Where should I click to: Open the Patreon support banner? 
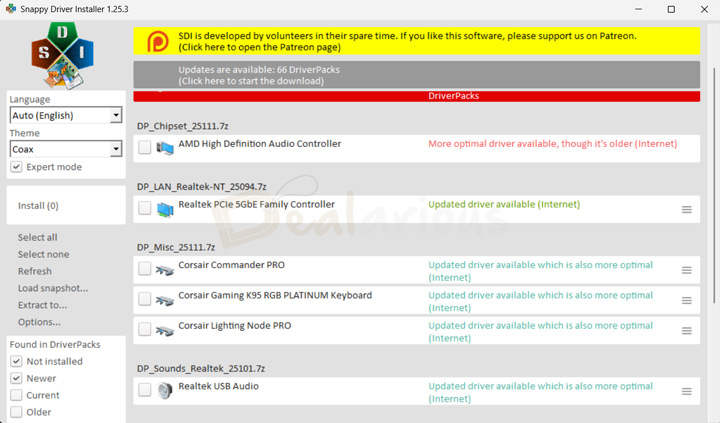(x=416, y=41)
